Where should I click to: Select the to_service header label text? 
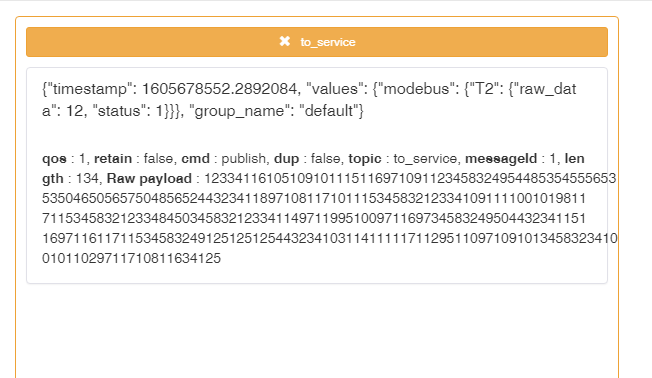328,42
